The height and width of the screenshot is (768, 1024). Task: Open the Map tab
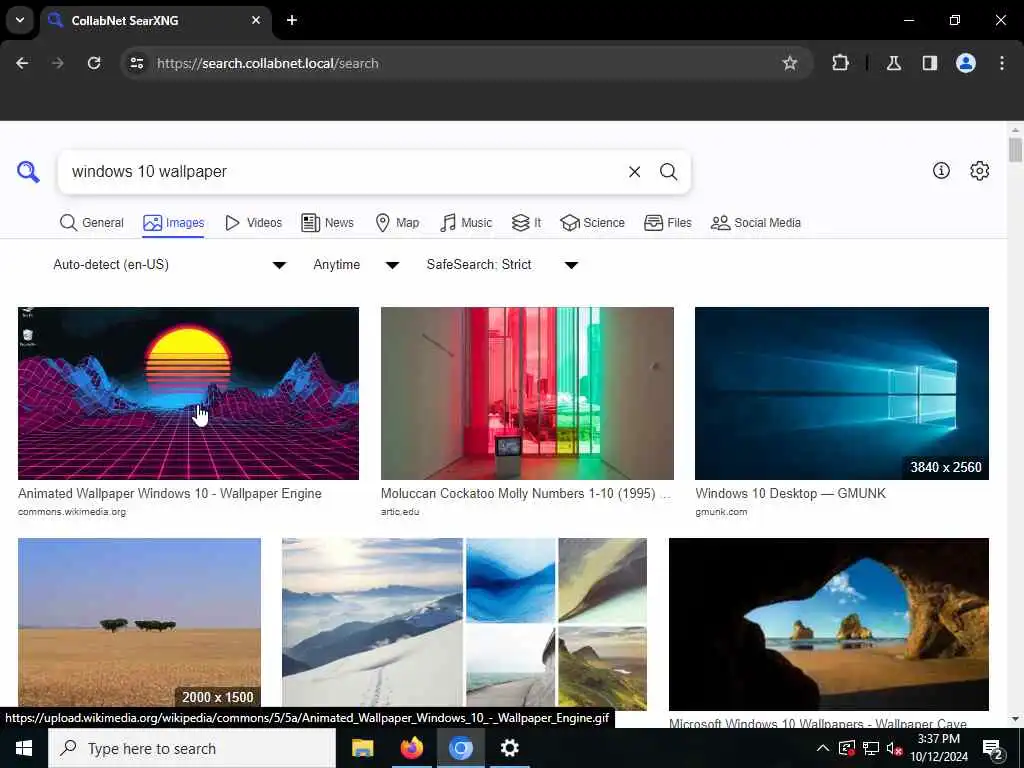click(397, 223)
